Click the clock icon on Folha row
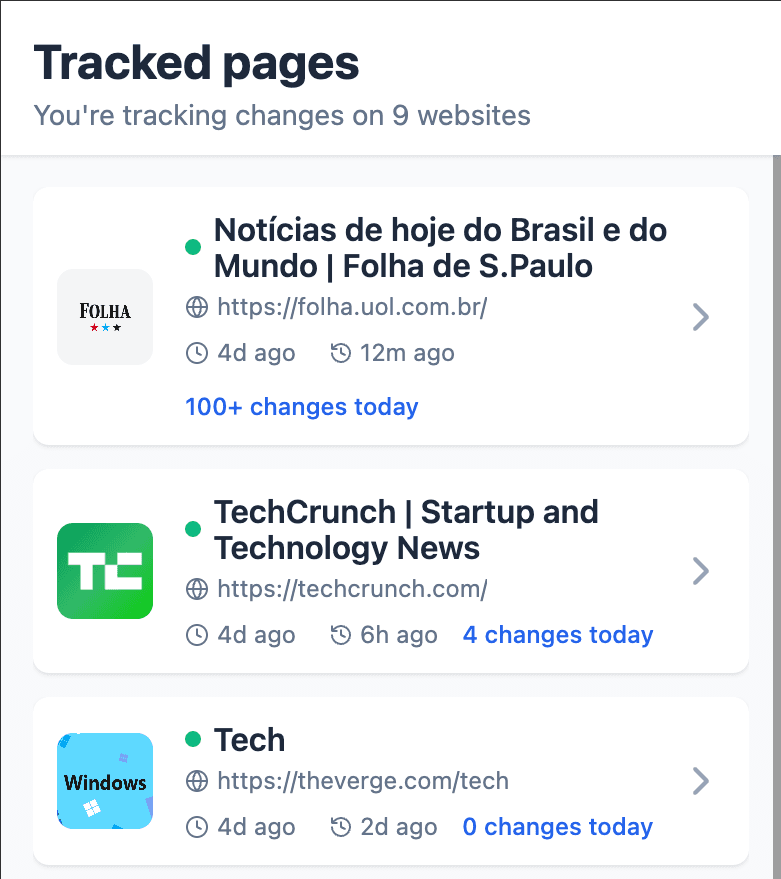This screenshot has height=879, width=781. pyautogui.click(x=197, y=353)
